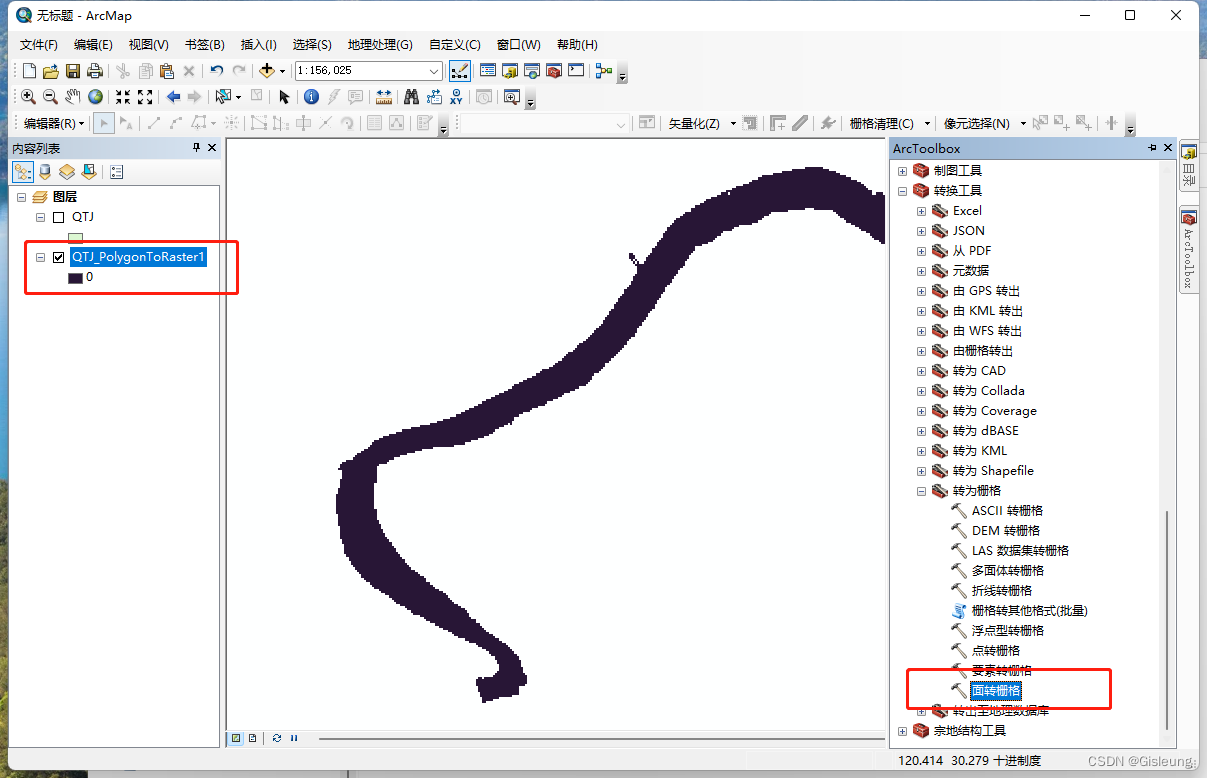Click the Full Extent globe icon
This screenshot has width=1207, height=778.
coord(95,97)
